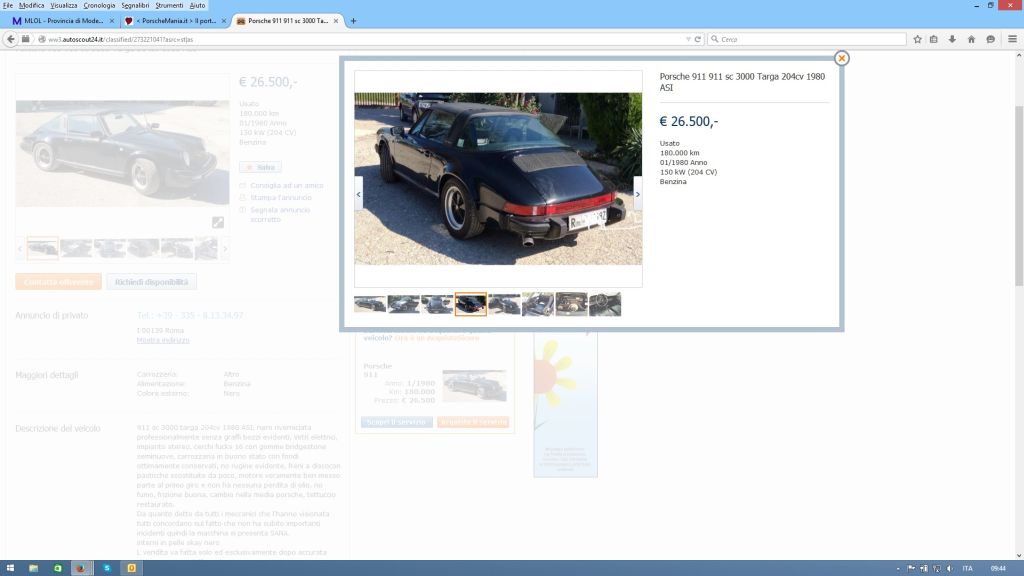Select sixth thumbnail showing open hood
1024x576 pixels.
tap(537, 304)
